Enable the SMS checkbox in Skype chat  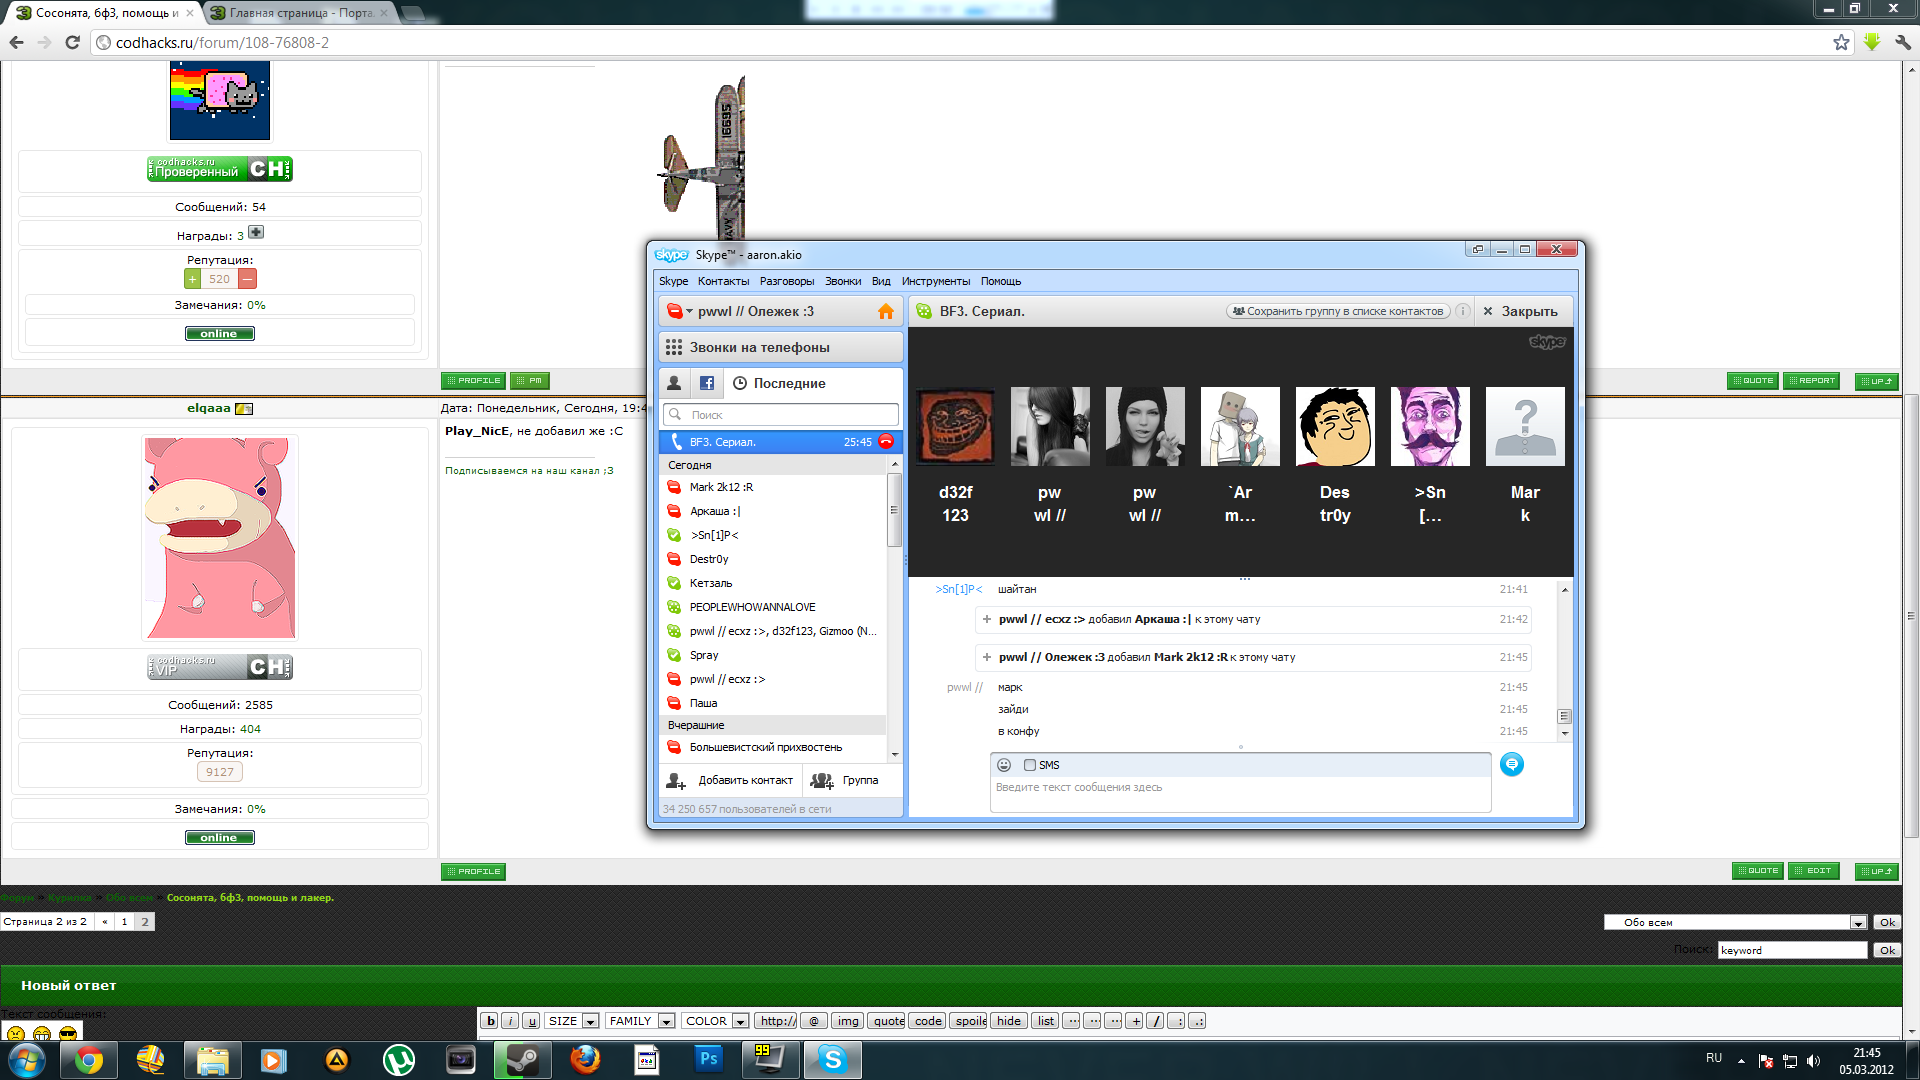tap(1029, 765)
